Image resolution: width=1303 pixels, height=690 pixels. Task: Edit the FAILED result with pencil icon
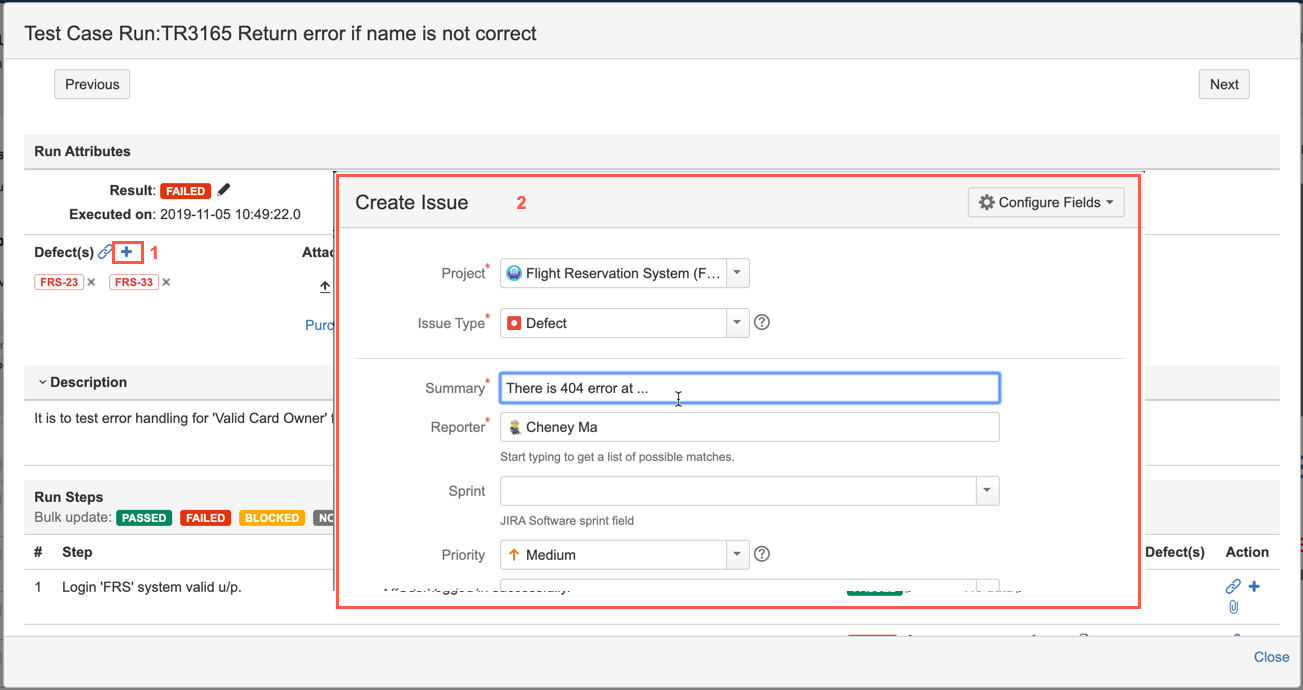224,190
